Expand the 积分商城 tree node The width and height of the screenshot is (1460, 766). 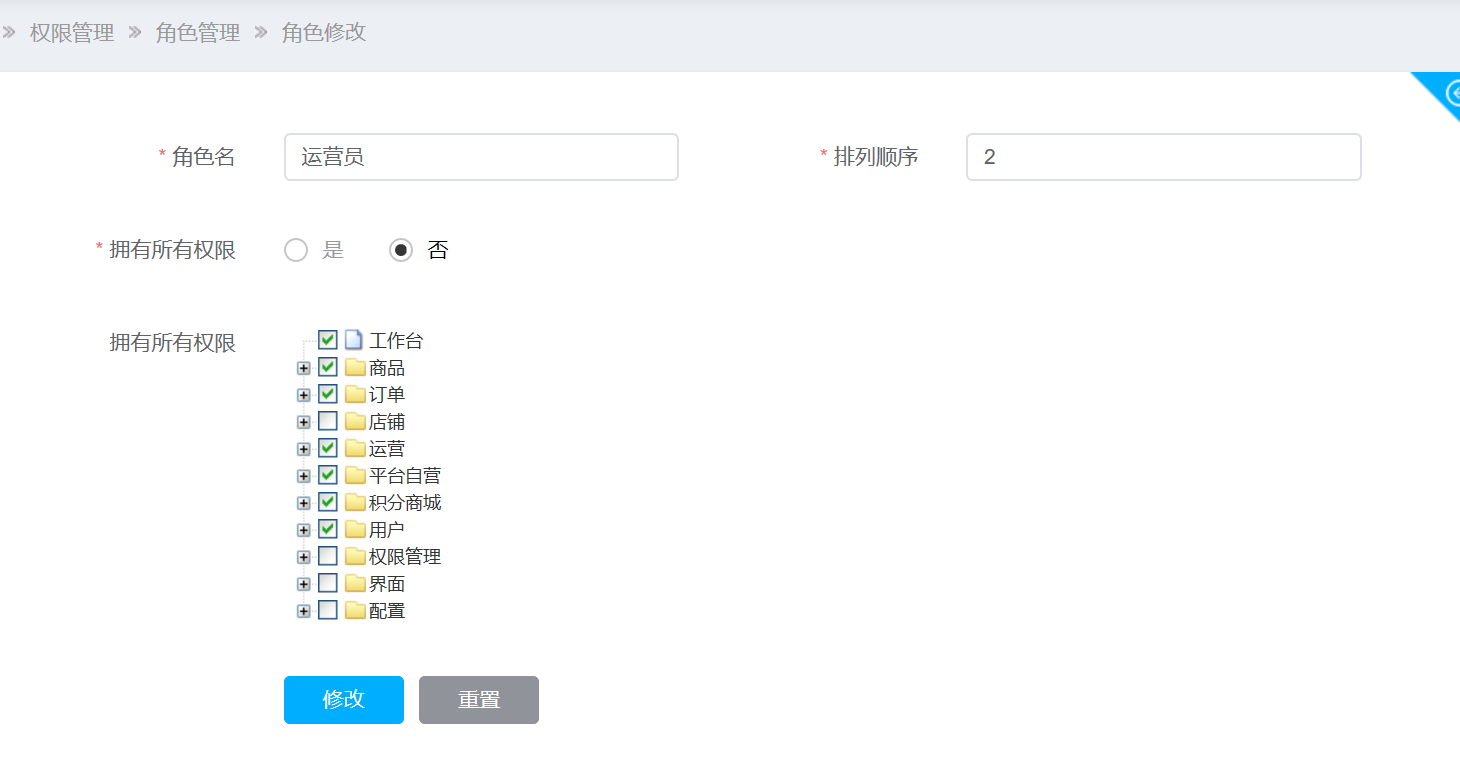(x=304, y=503)
